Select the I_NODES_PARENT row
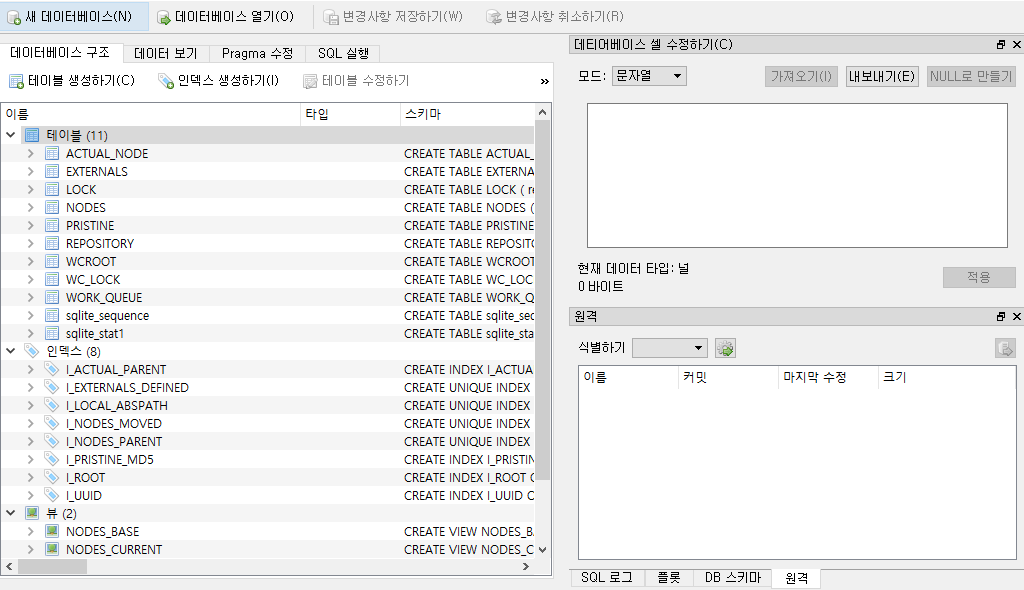This screenshot has height=590, width=1024. tap(268, 441)
